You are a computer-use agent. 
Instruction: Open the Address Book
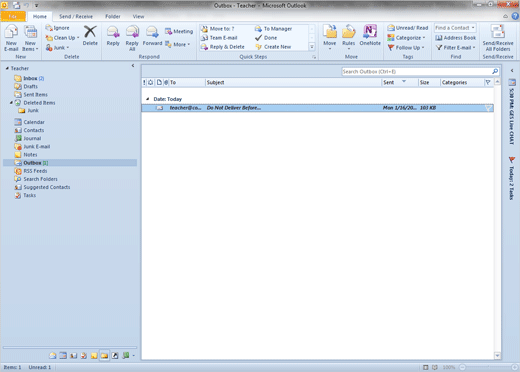456,38
